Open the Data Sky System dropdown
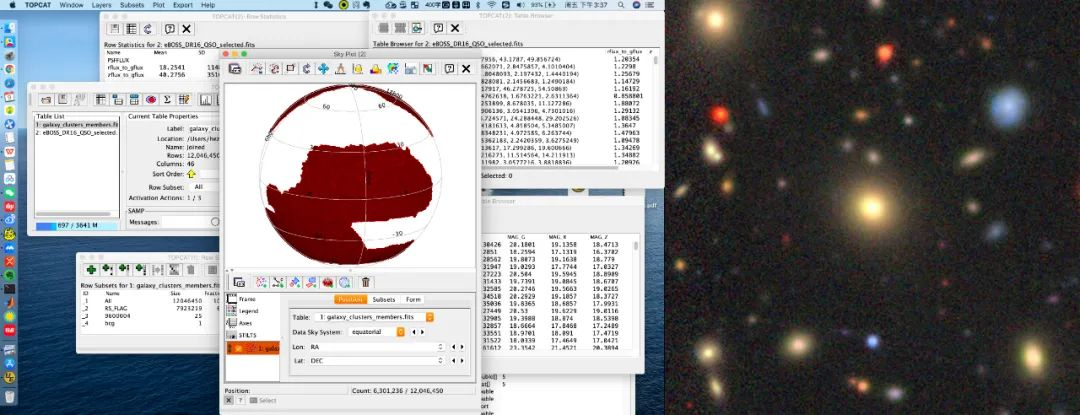 400,331
